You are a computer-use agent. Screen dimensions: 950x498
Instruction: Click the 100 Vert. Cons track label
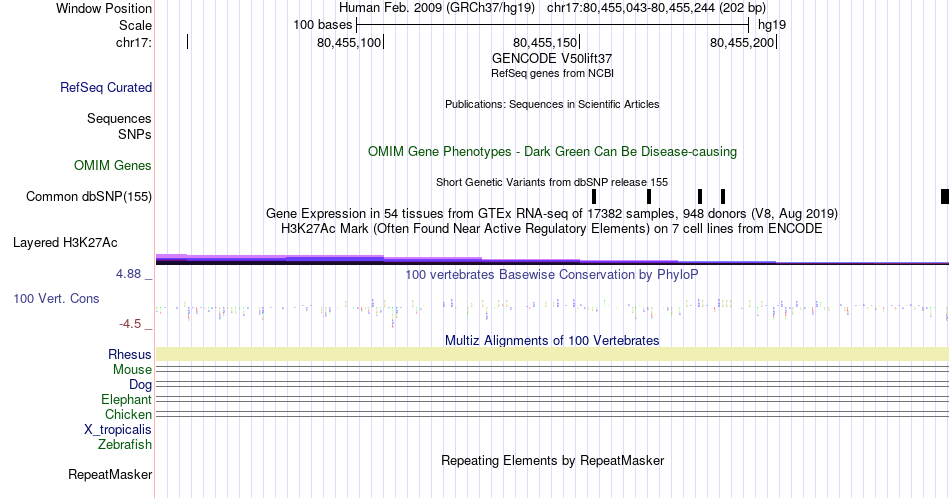(56, 298)
